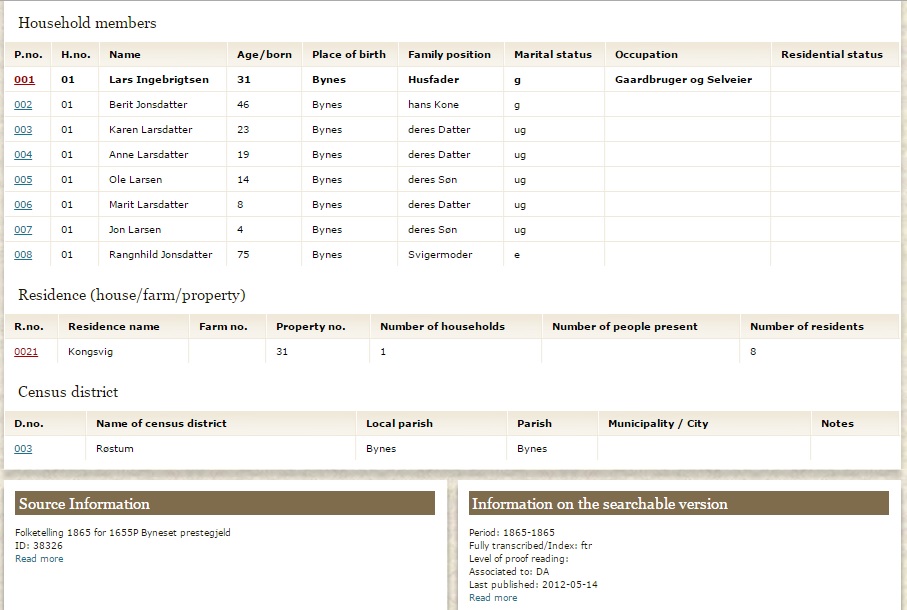Click the Residence (house/farm/property) heading
Screen dimensions: 907x610
[x=132, y=295]
